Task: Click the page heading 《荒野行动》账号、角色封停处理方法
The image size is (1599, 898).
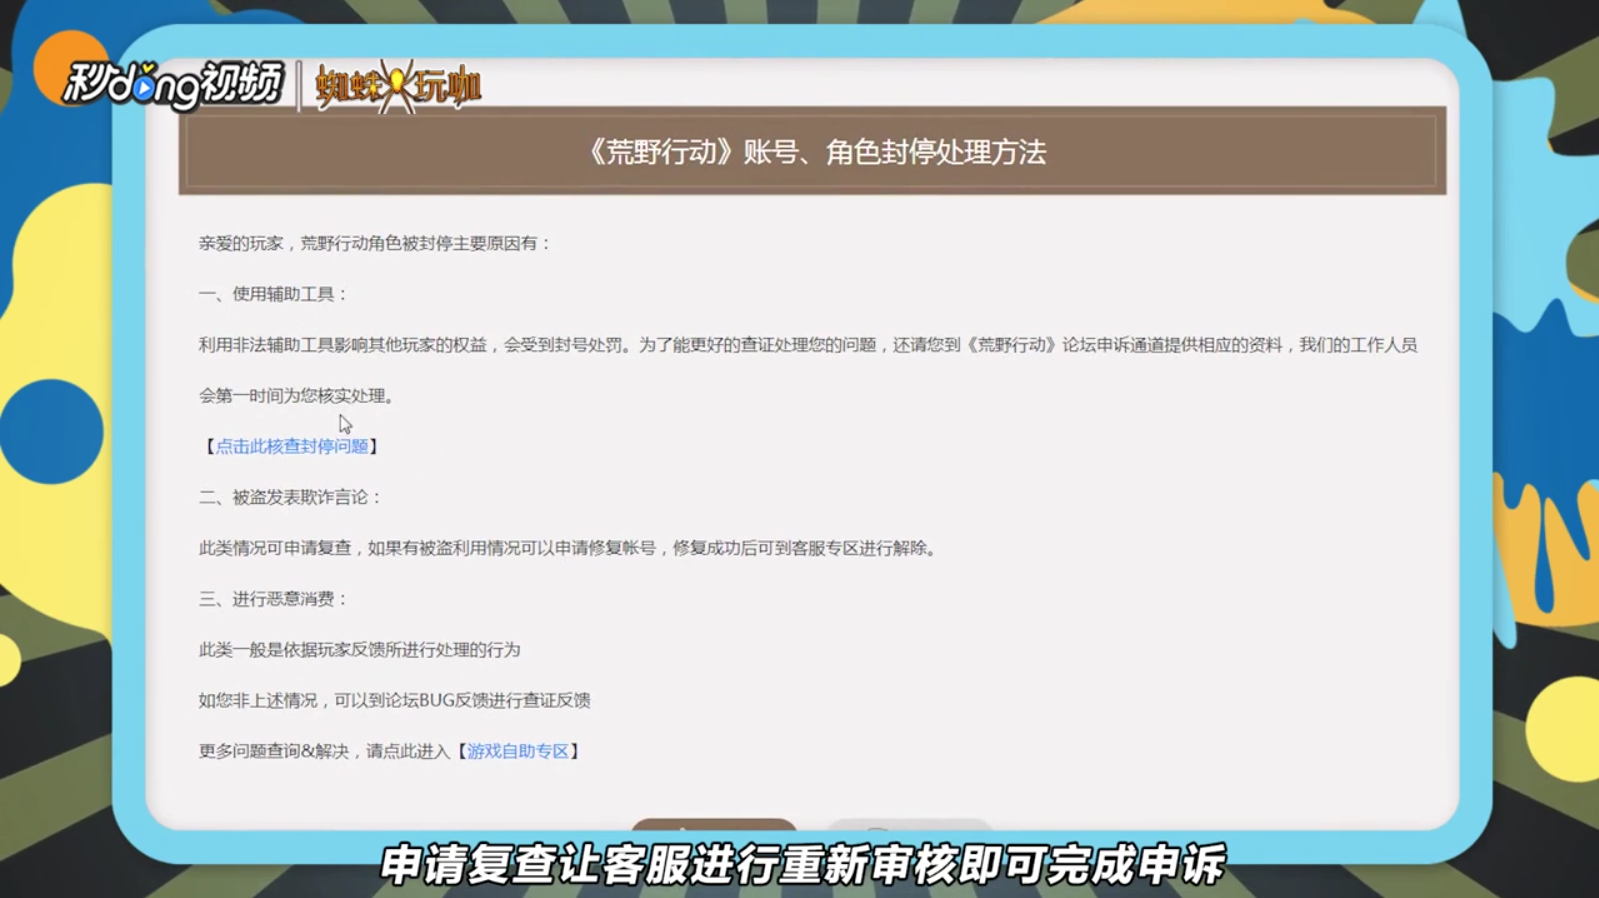Action: pyautogui.click(x=815, y=152)
